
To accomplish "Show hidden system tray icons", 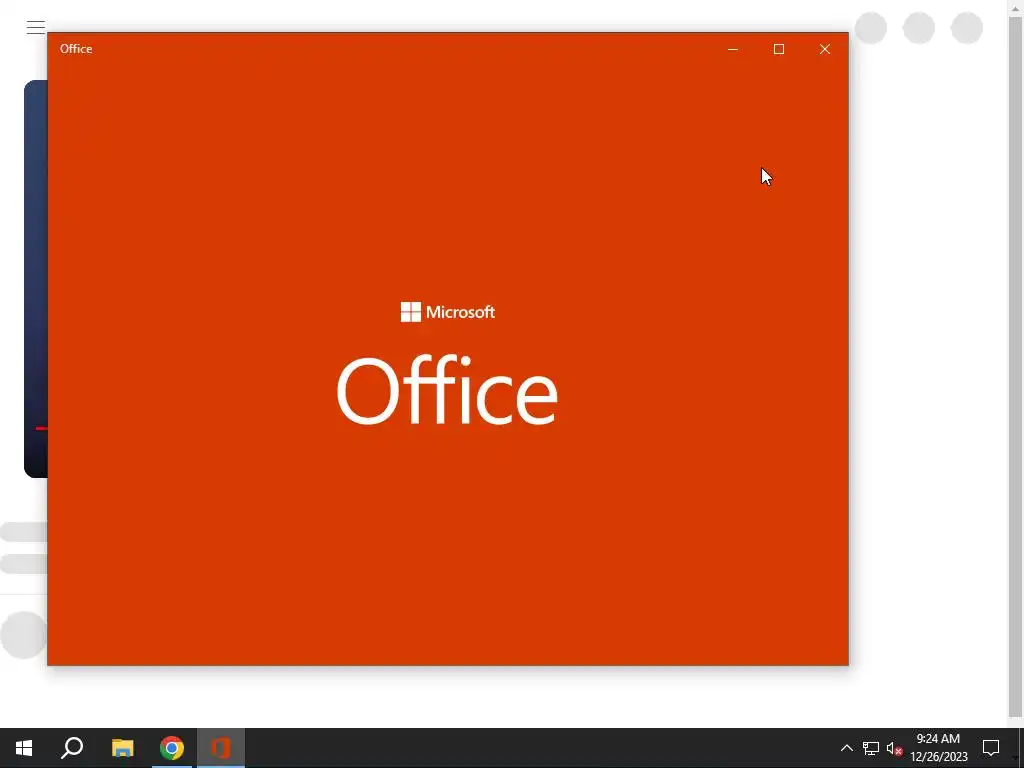I will click(x=846, y=748).
